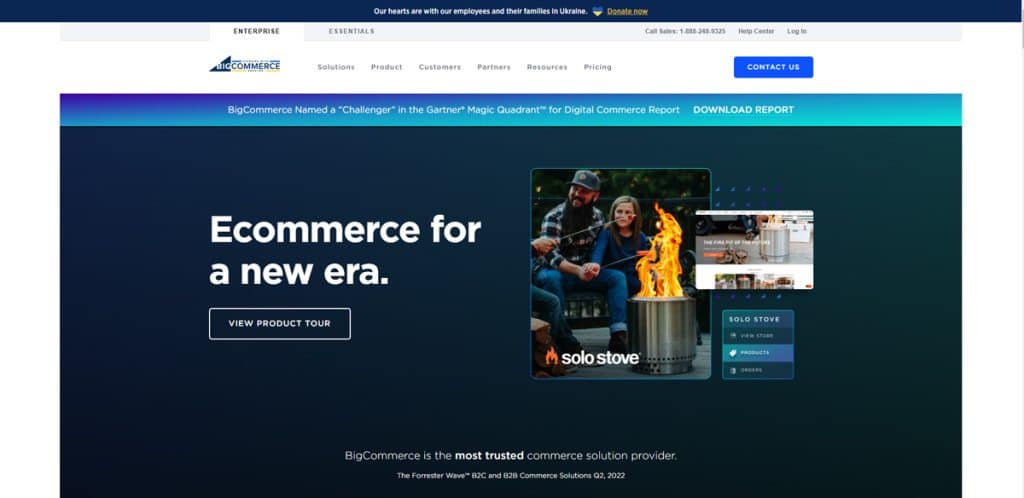Switch to the Enterprise tab

(x=257, y=31)
